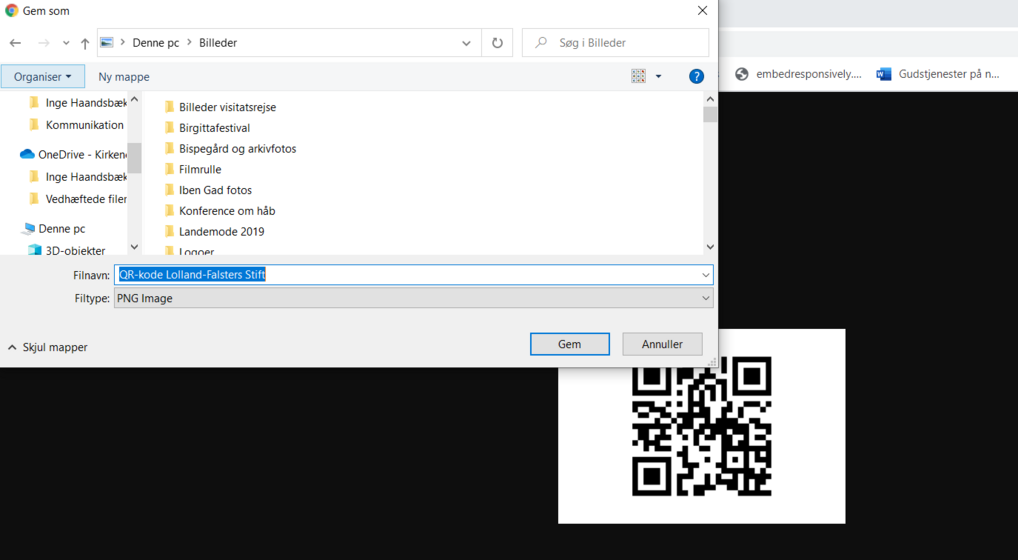Select the 3D-objekter item in sidebar
1018x560 pixels.
(74, 250)
